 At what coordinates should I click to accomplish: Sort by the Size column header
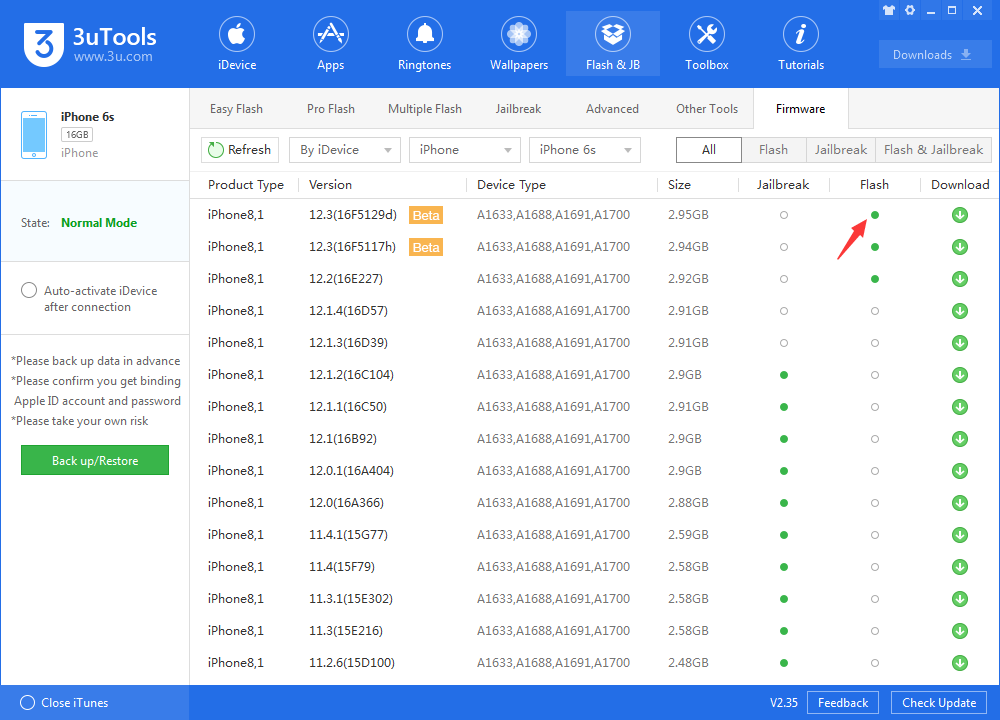(x=679, y=184)
